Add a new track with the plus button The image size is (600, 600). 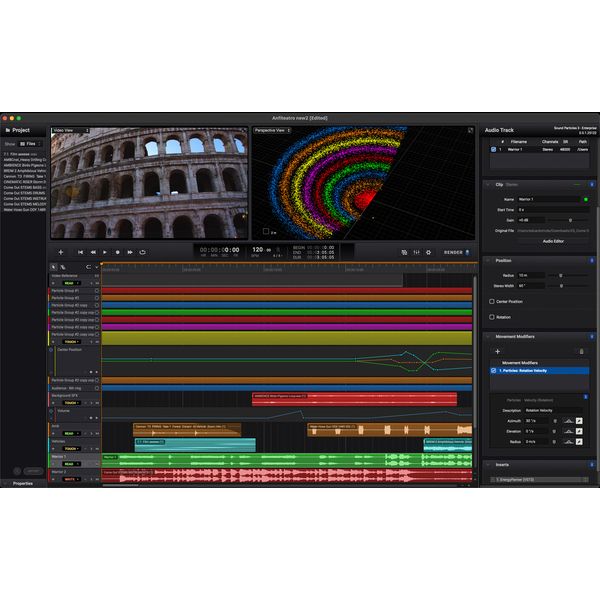pyautogui.click(x=60, y=252)
